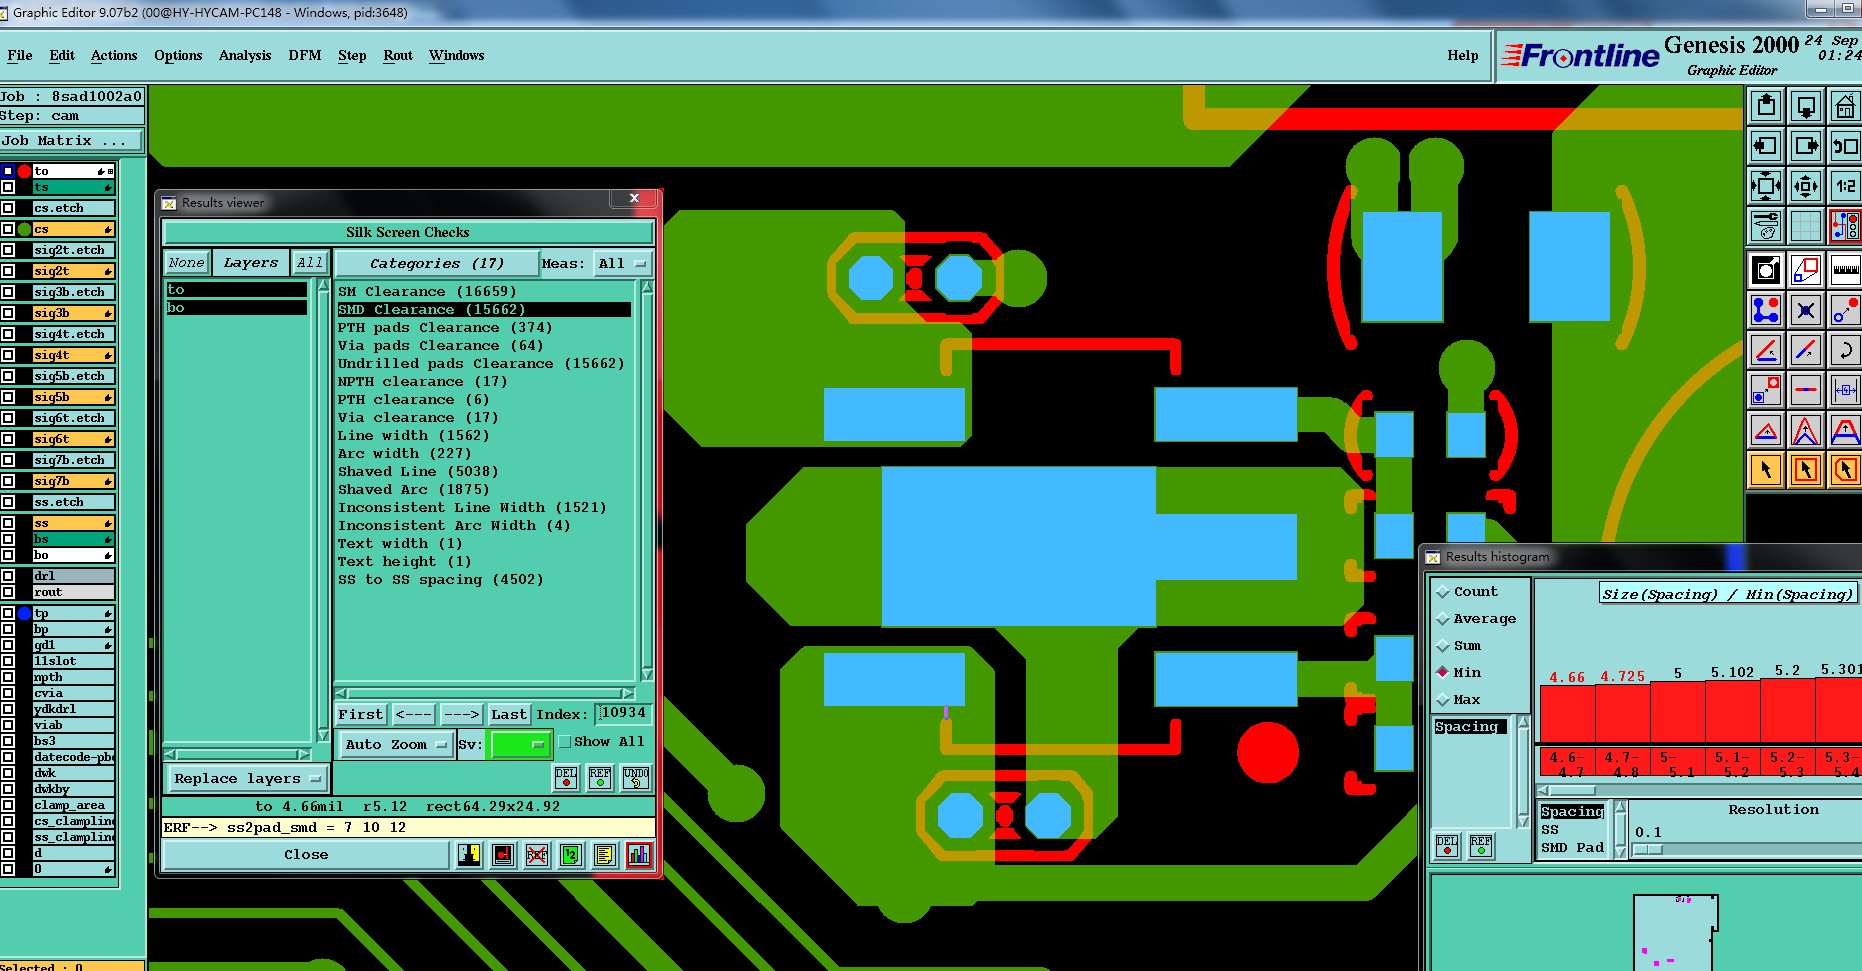Click the board overview thumbnail at bottom right
The image size is (1862, 971).
1676,932
